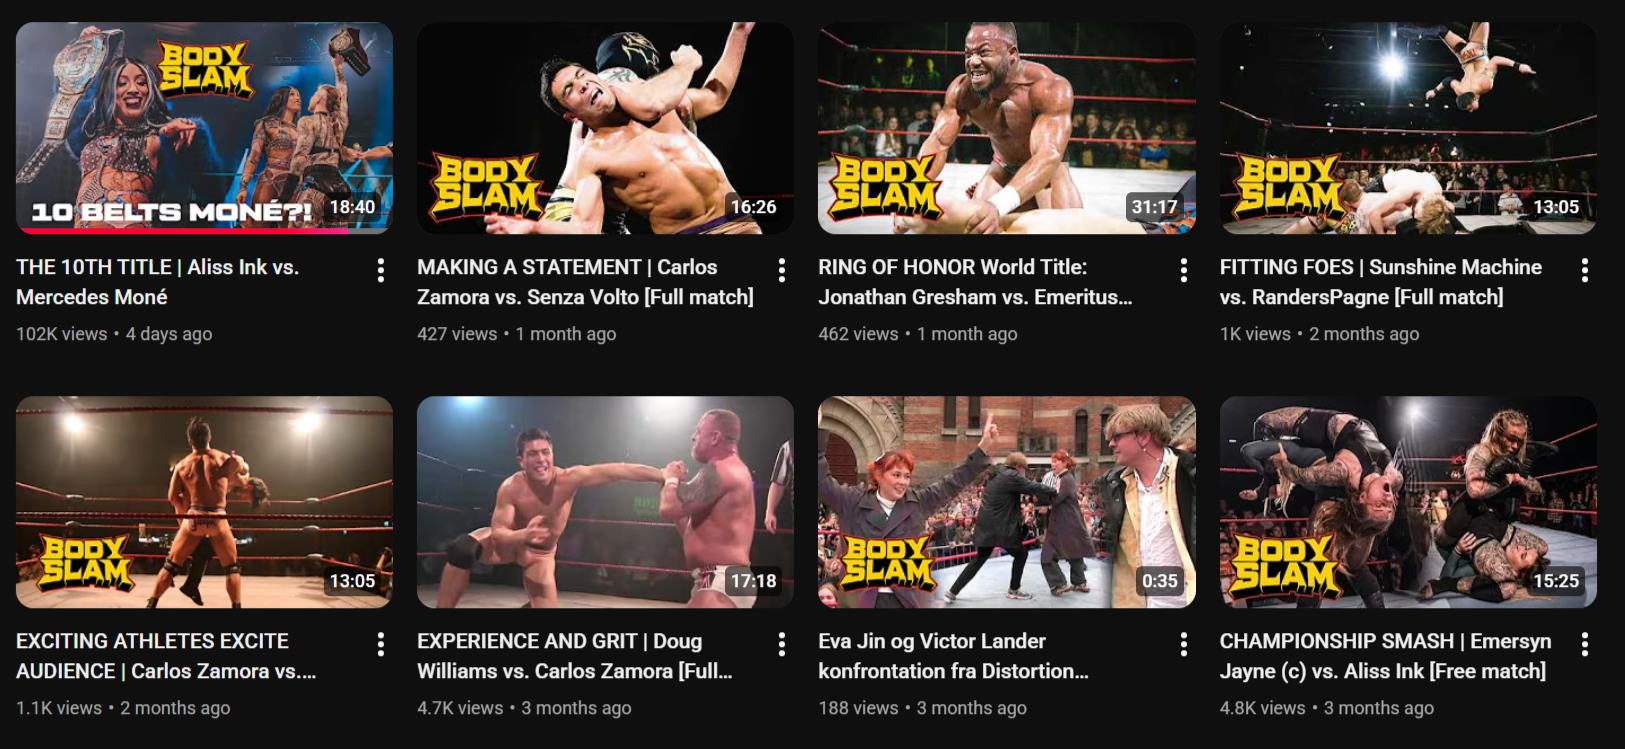The image size is (1625, 749).
Task: Open three-dot menu for FITTING FOES video
Action: point(1584,270)
